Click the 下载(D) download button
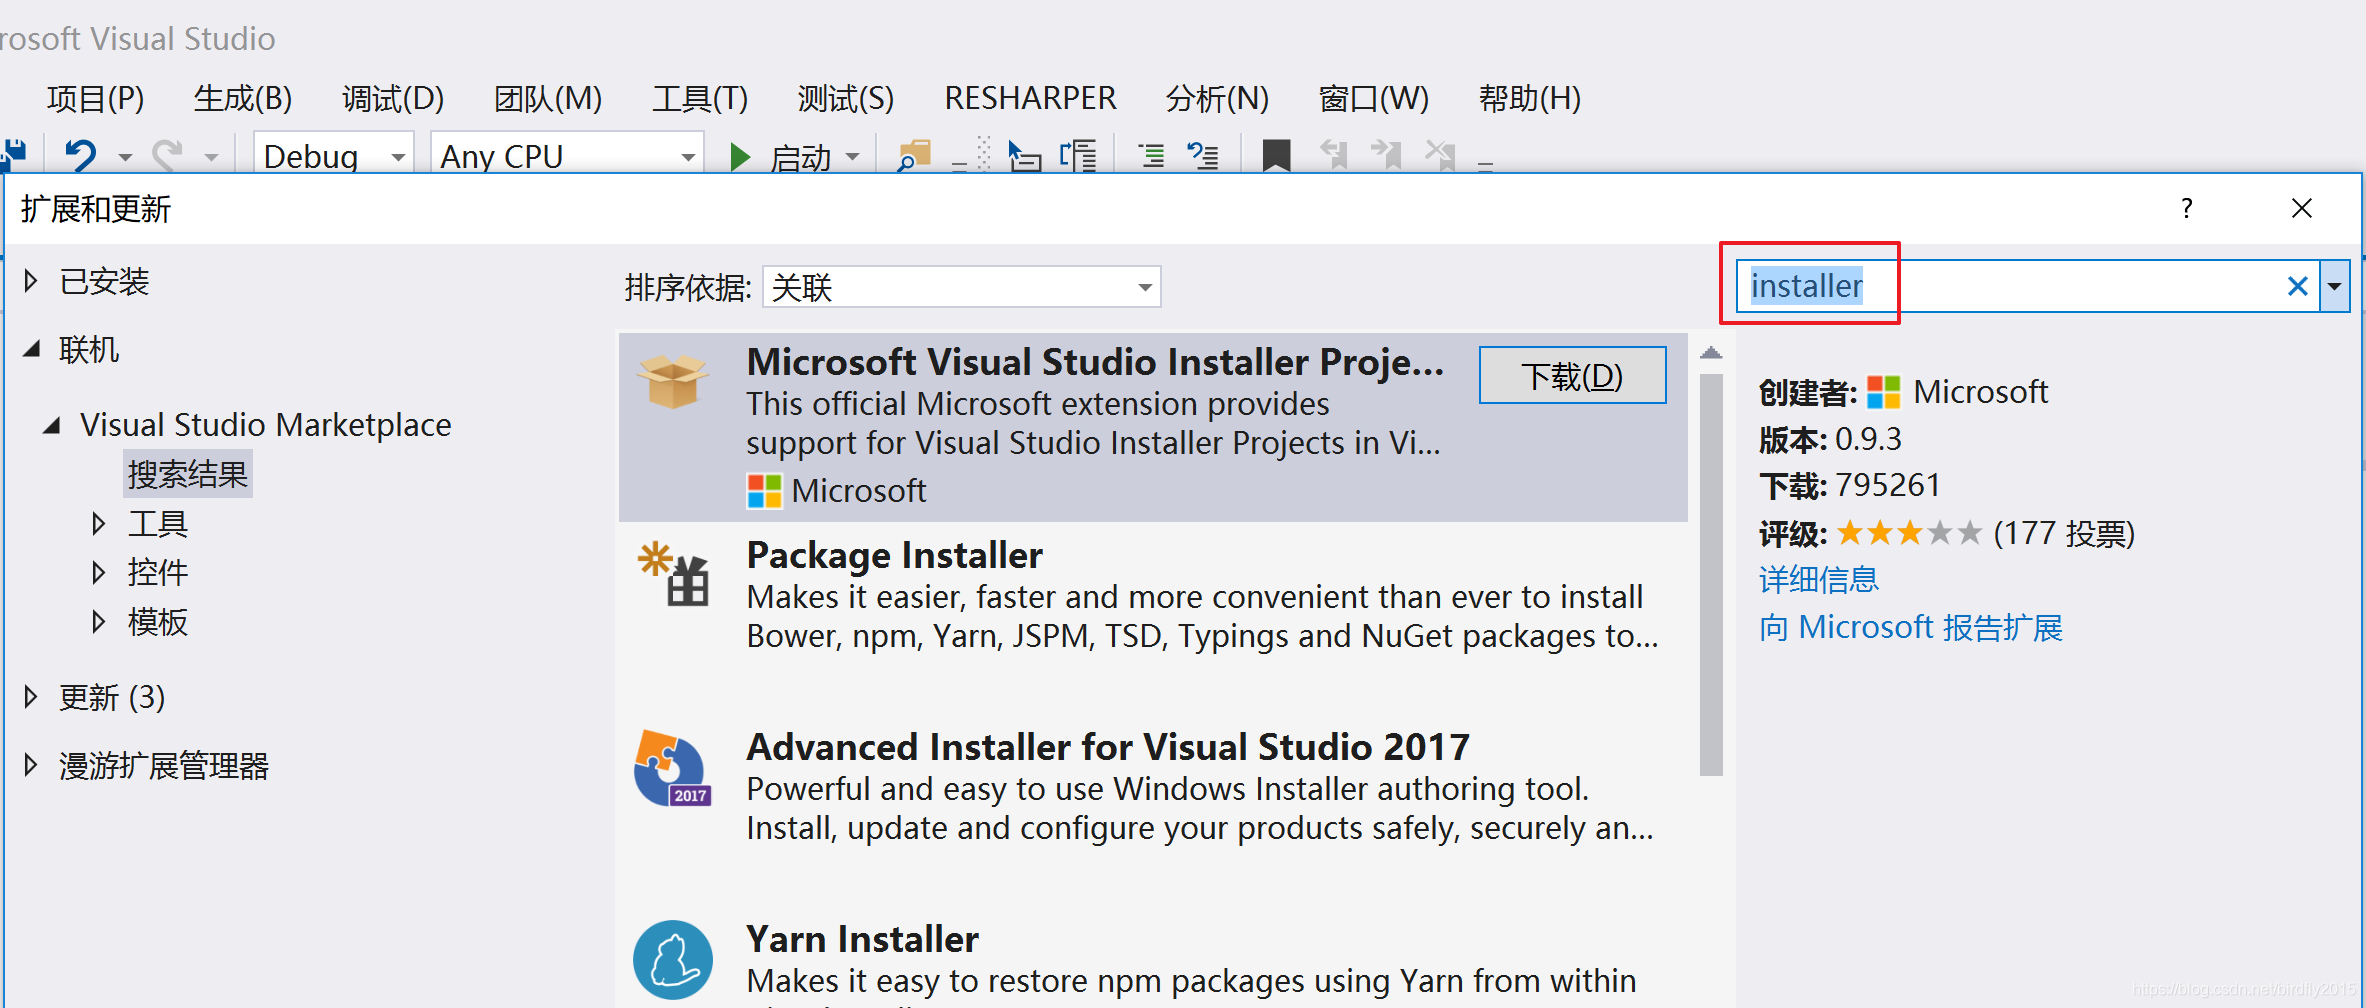The width and height of the screenshot is (2366, 1008). coord(1572,376)
